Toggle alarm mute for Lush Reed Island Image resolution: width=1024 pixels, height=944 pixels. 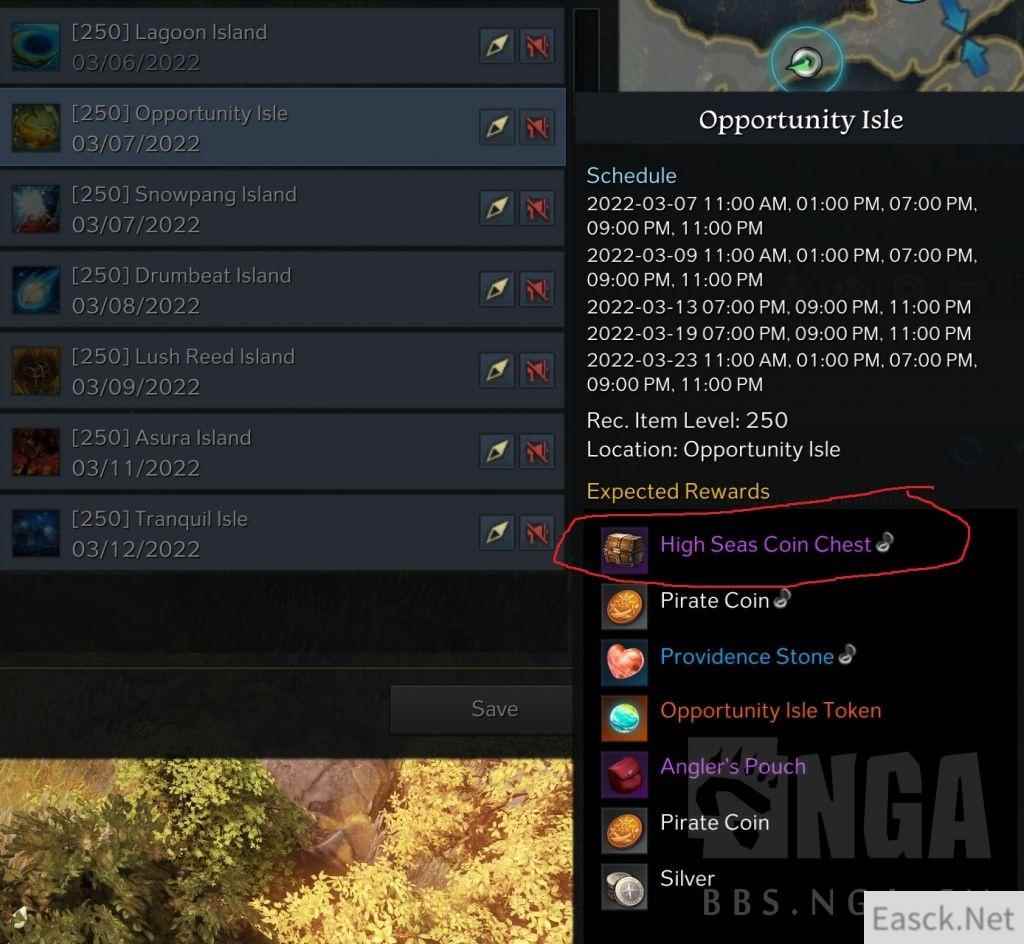coord(537,370)
